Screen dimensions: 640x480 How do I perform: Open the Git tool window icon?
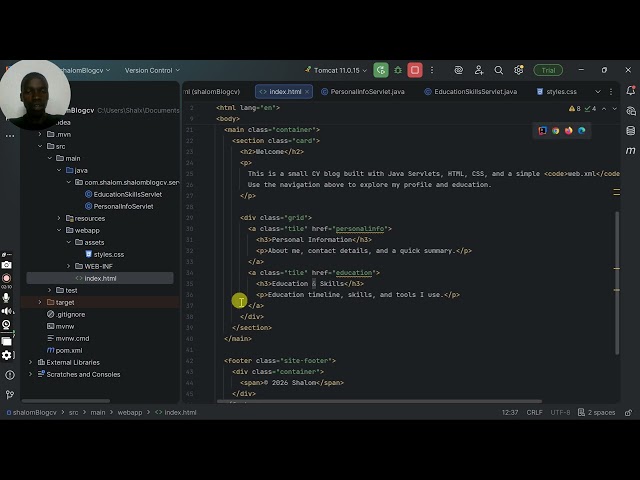(x=10, y=394)
